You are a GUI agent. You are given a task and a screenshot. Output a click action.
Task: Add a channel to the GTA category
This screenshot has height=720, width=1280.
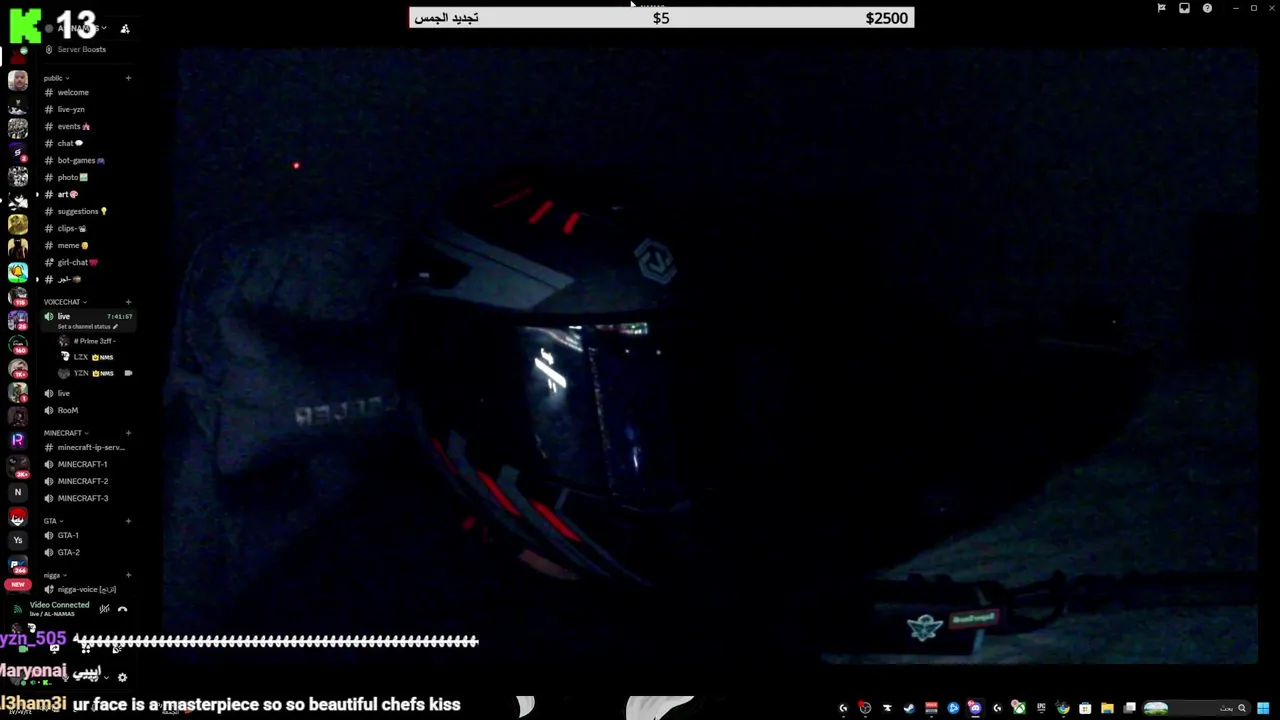128,521
